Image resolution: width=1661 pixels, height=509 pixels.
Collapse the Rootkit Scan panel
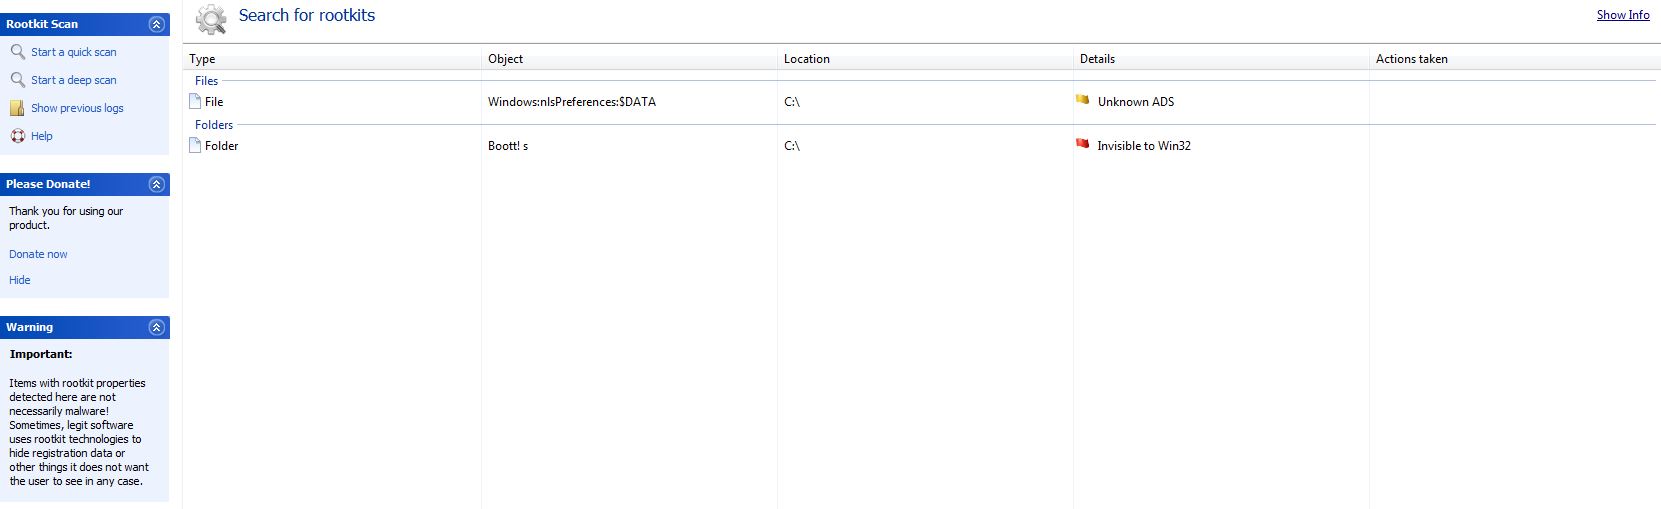(156, 24)
